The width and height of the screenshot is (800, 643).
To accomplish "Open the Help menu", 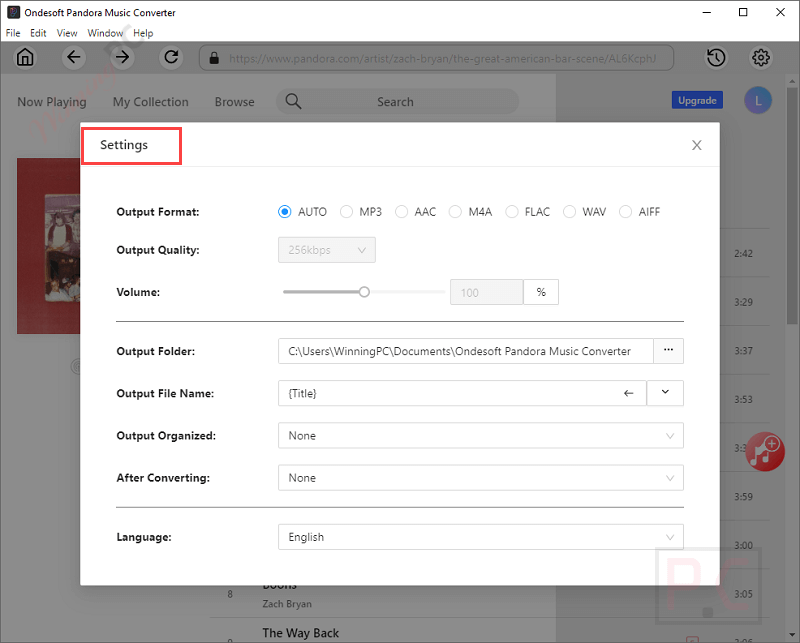I will coord(143,33).
